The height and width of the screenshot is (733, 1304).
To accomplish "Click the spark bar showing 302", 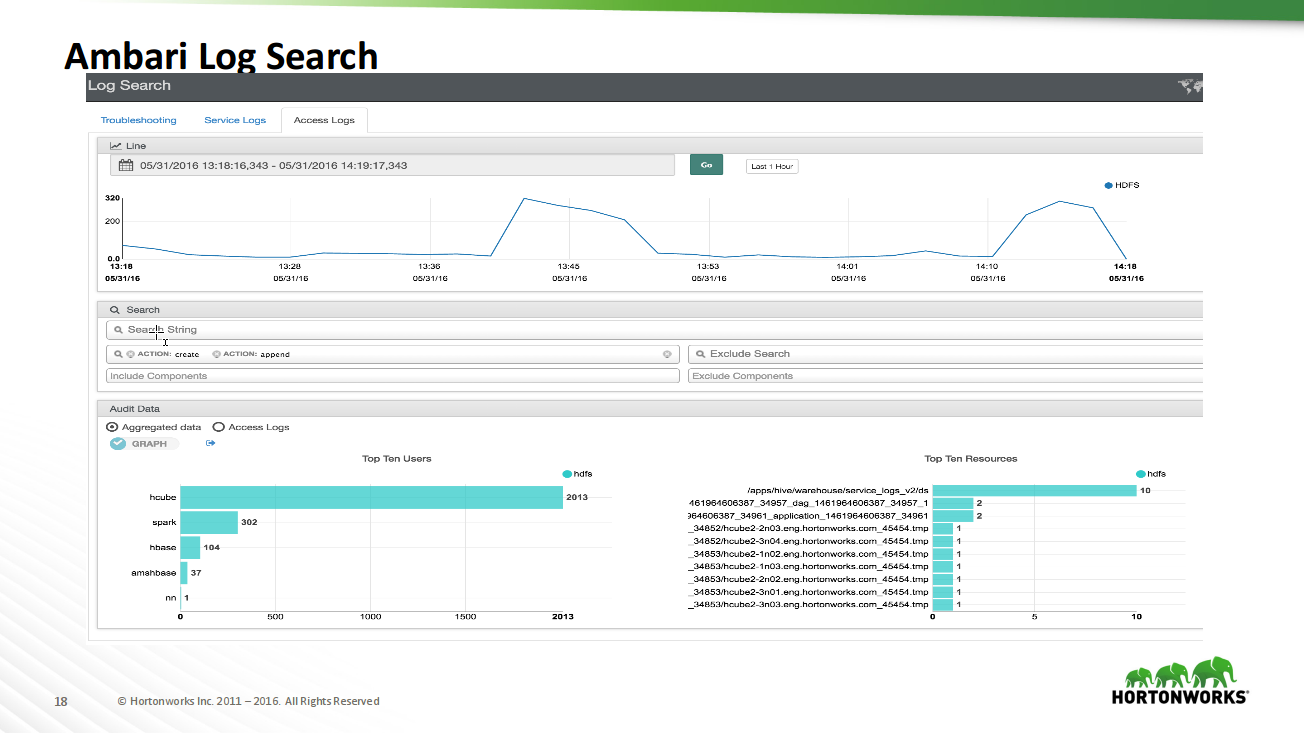I will [209, 522].
